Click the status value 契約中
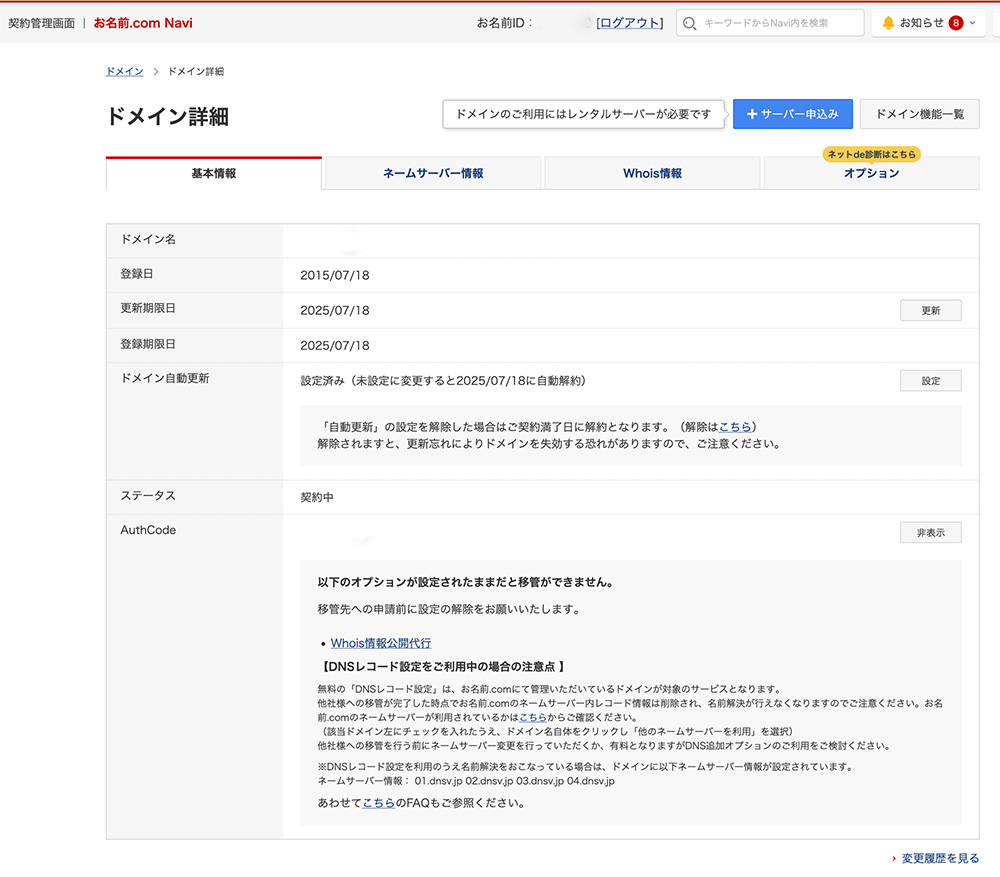1000x877 pixels. coord(317,497)
